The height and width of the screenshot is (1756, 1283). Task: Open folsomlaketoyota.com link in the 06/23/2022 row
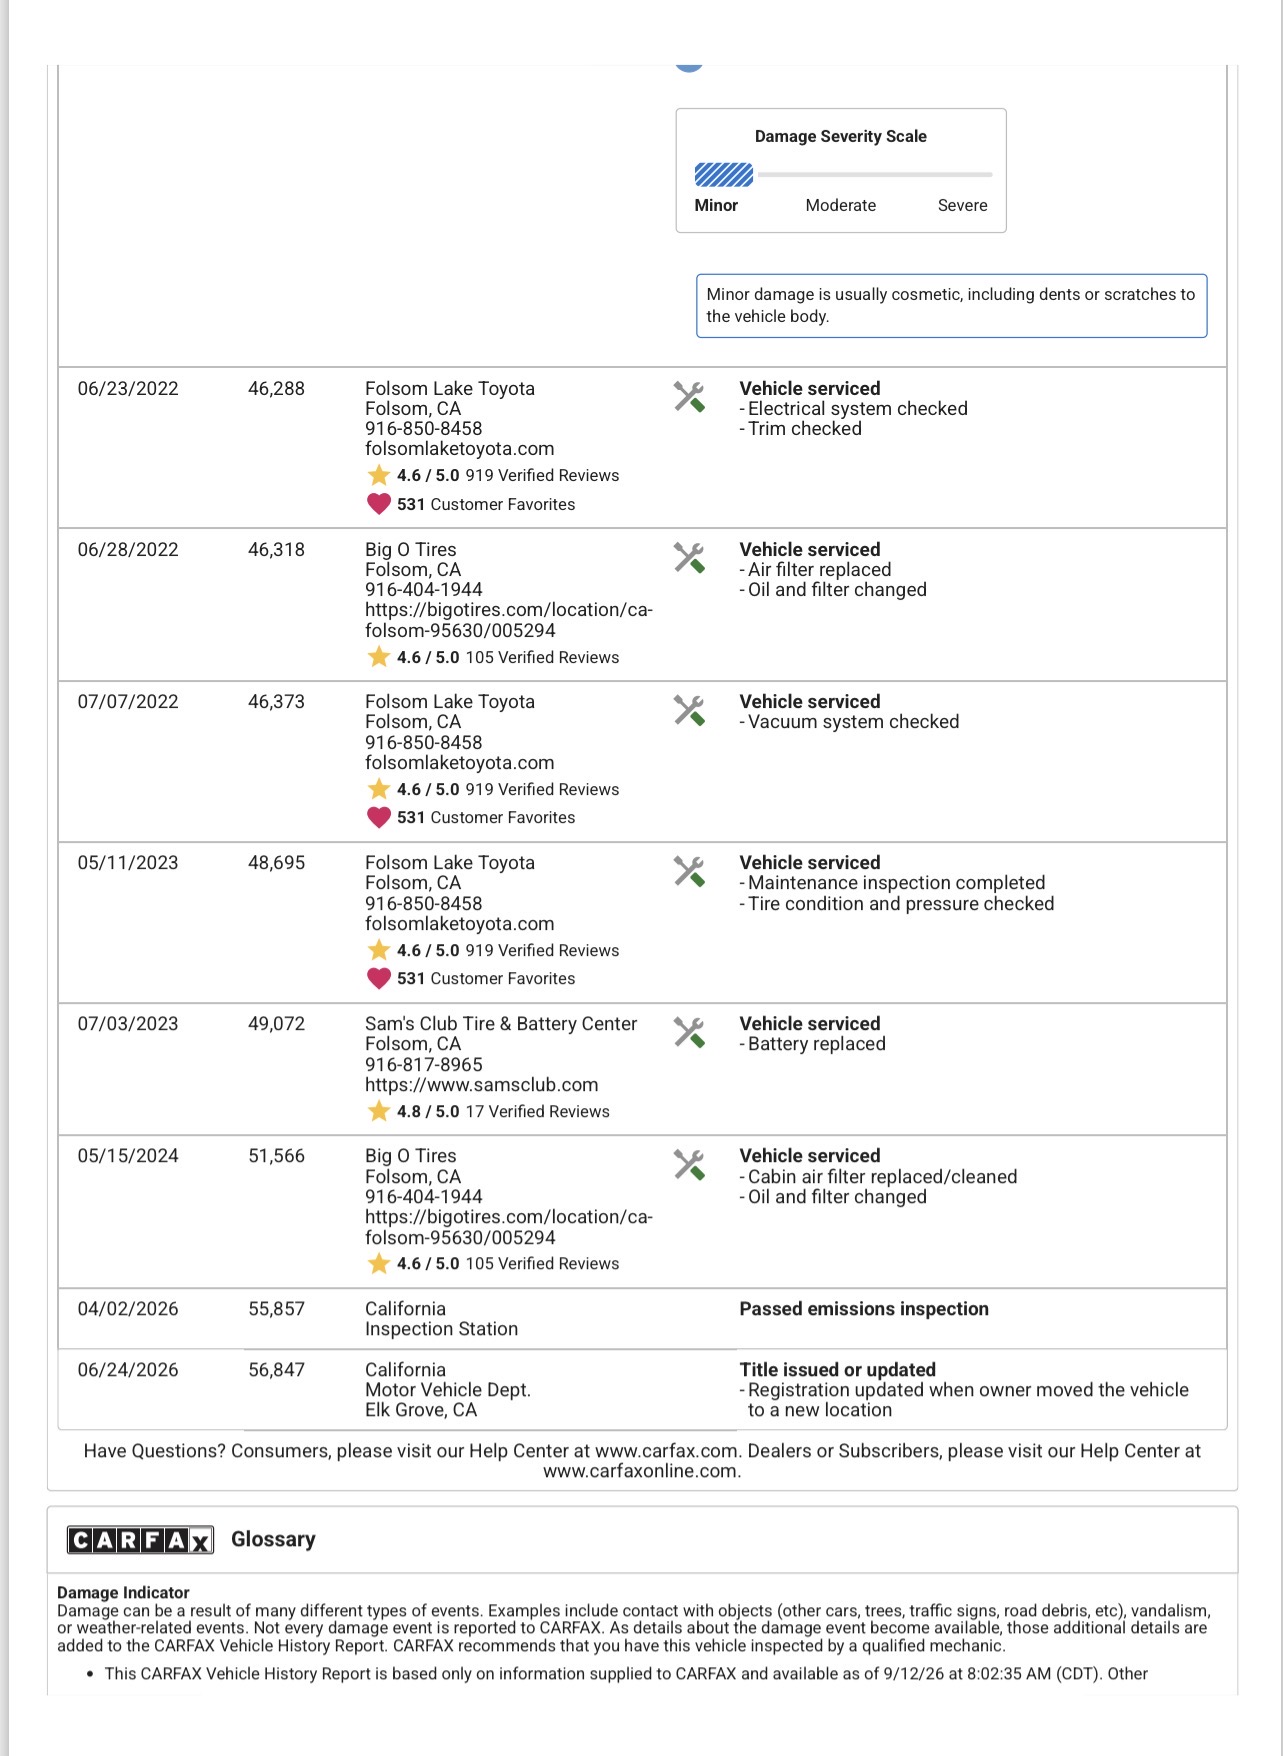[x=459, y=449]
